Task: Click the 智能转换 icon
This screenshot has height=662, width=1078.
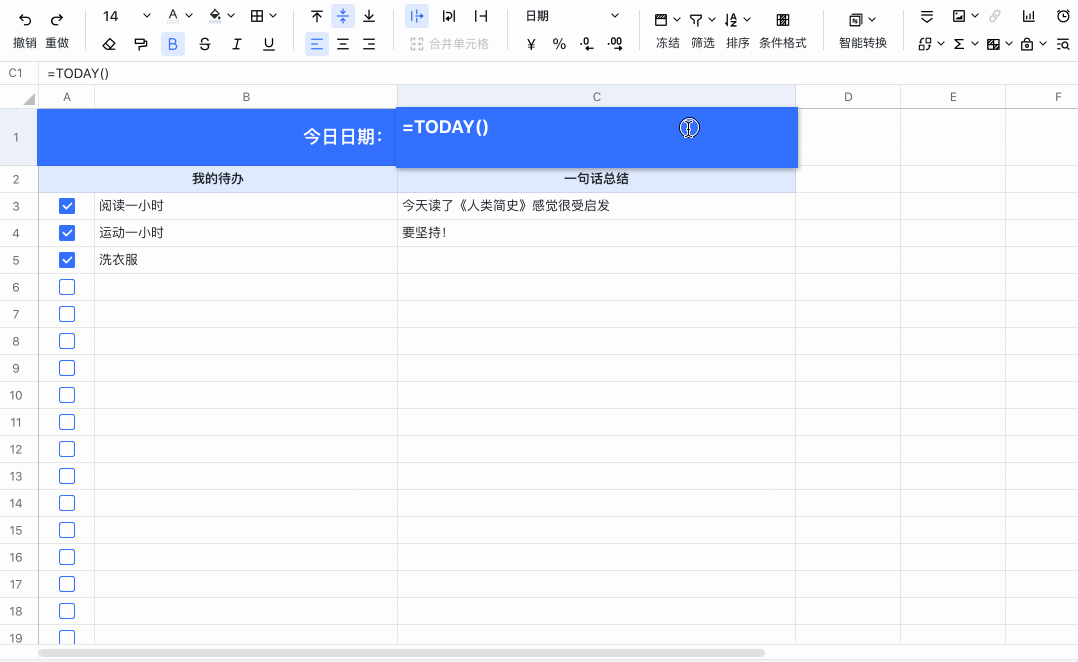Action: coord(855,20)
